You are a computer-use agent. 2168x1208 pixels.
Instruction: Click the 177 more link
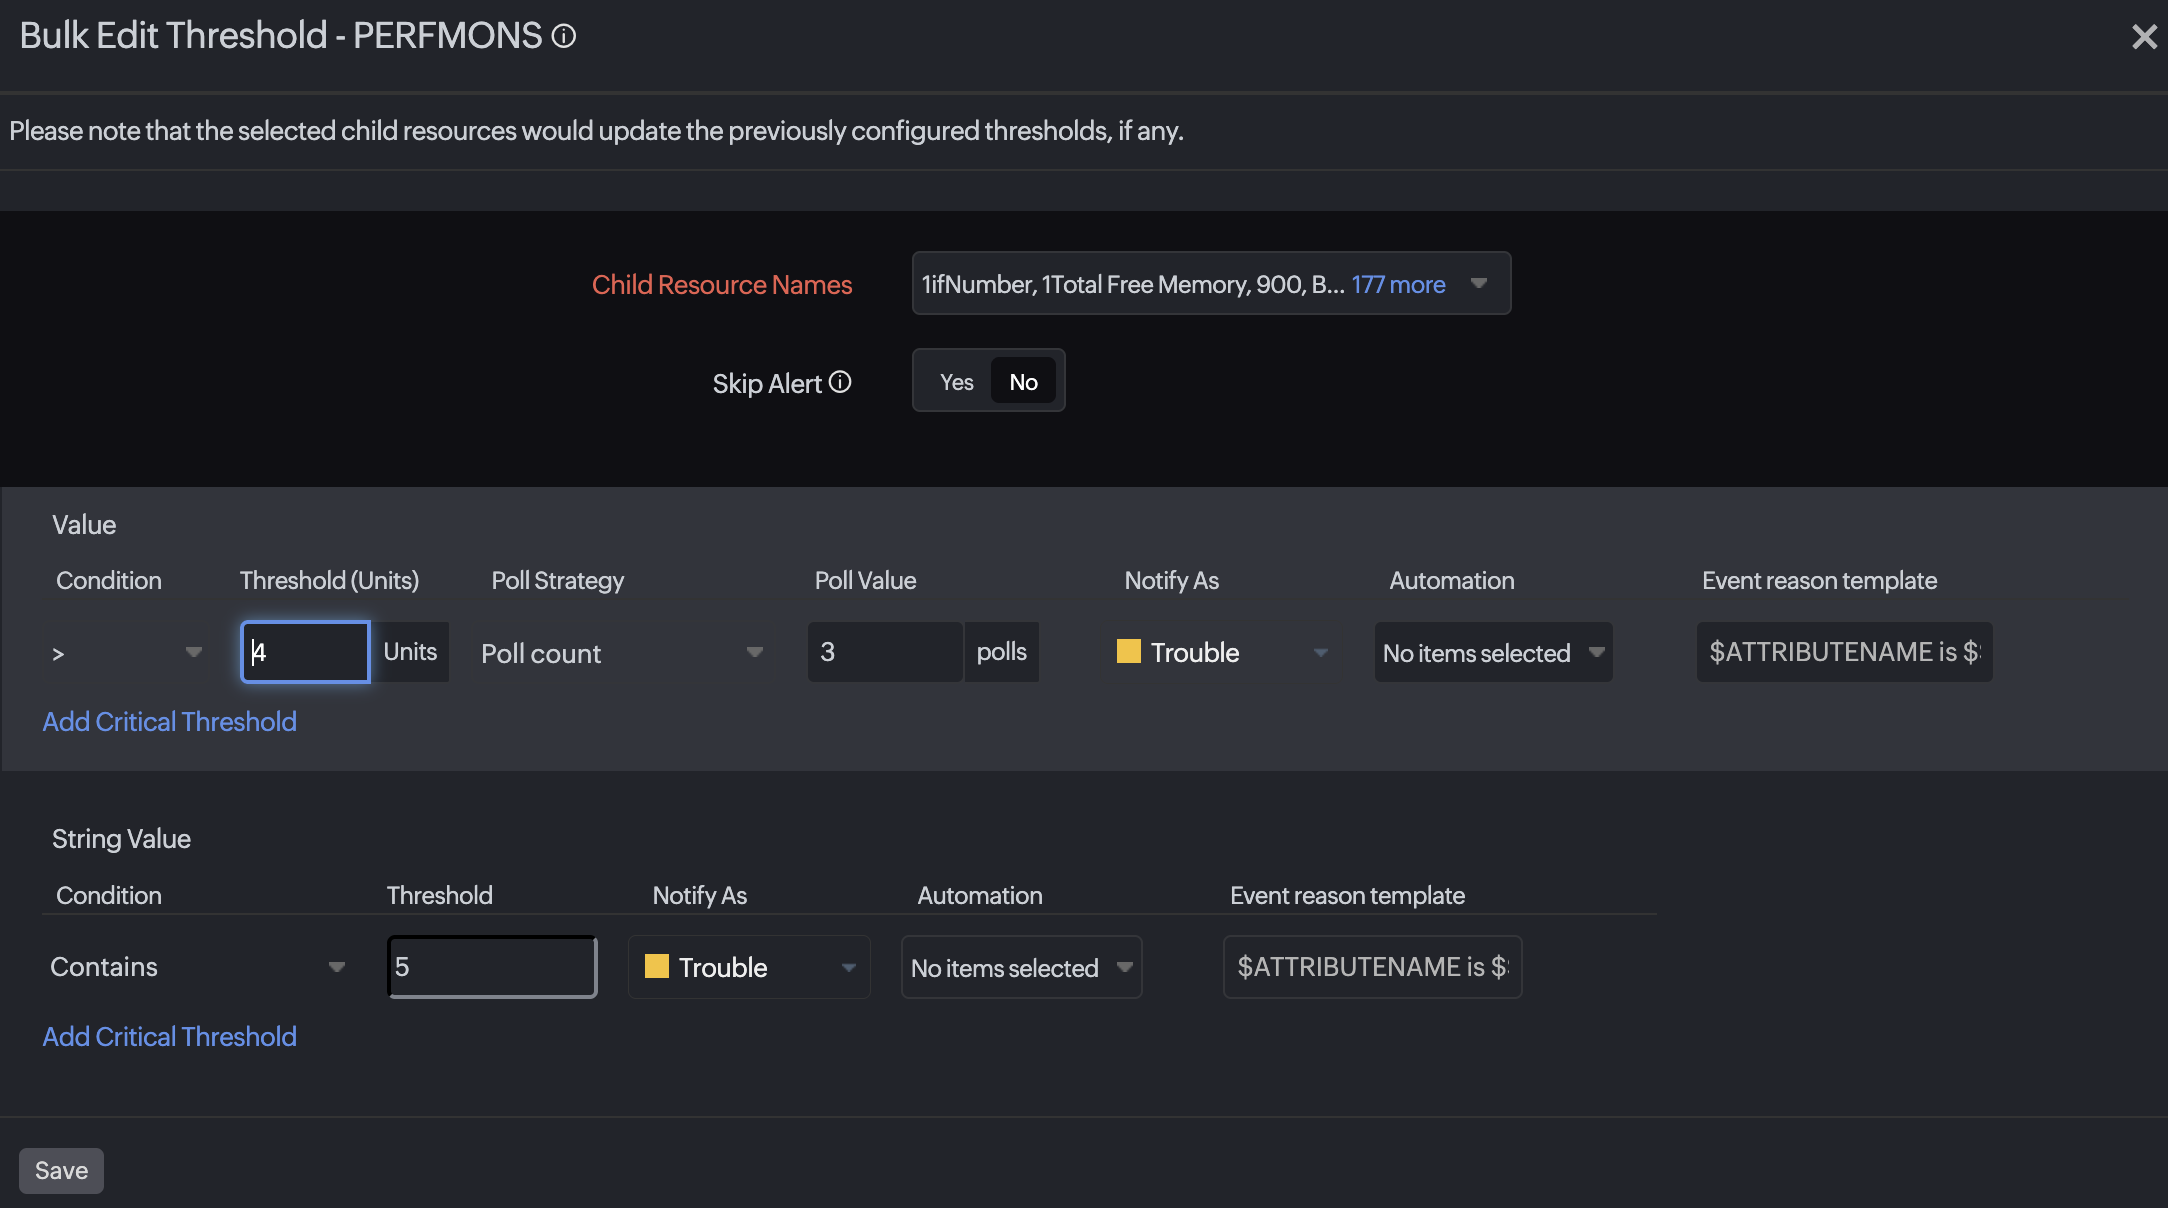1398,284
